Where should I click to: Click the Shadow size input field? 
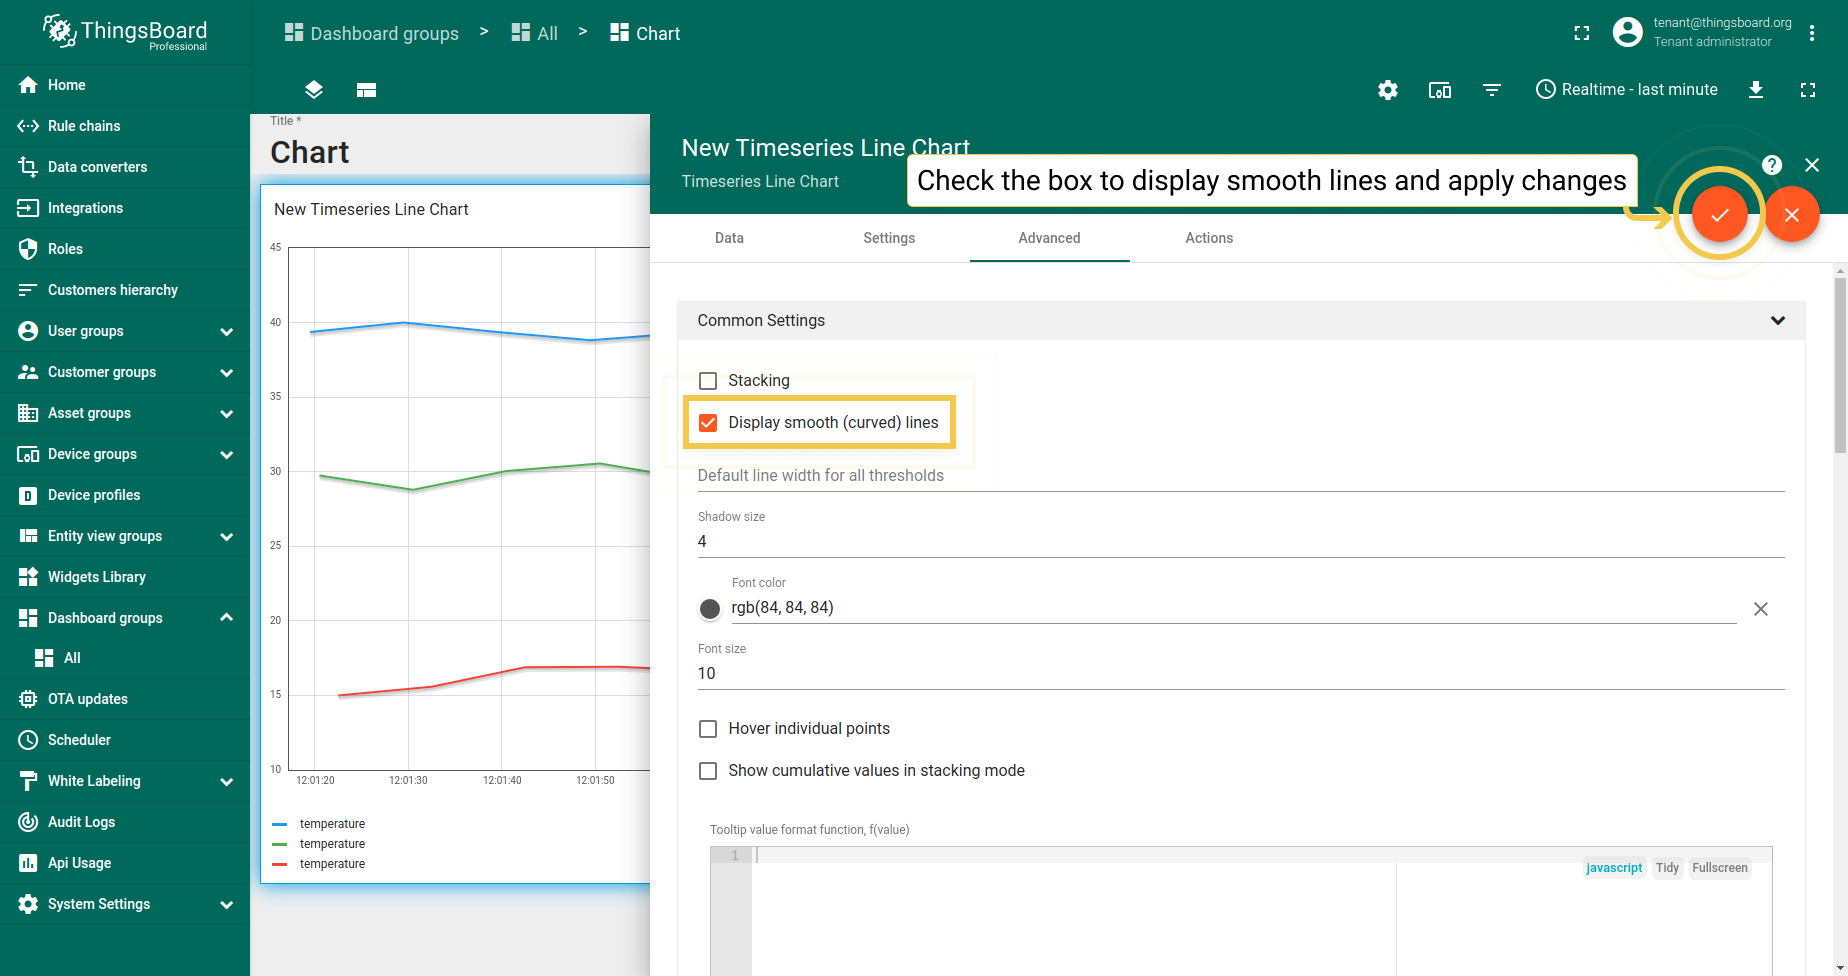click(1241, 542)
